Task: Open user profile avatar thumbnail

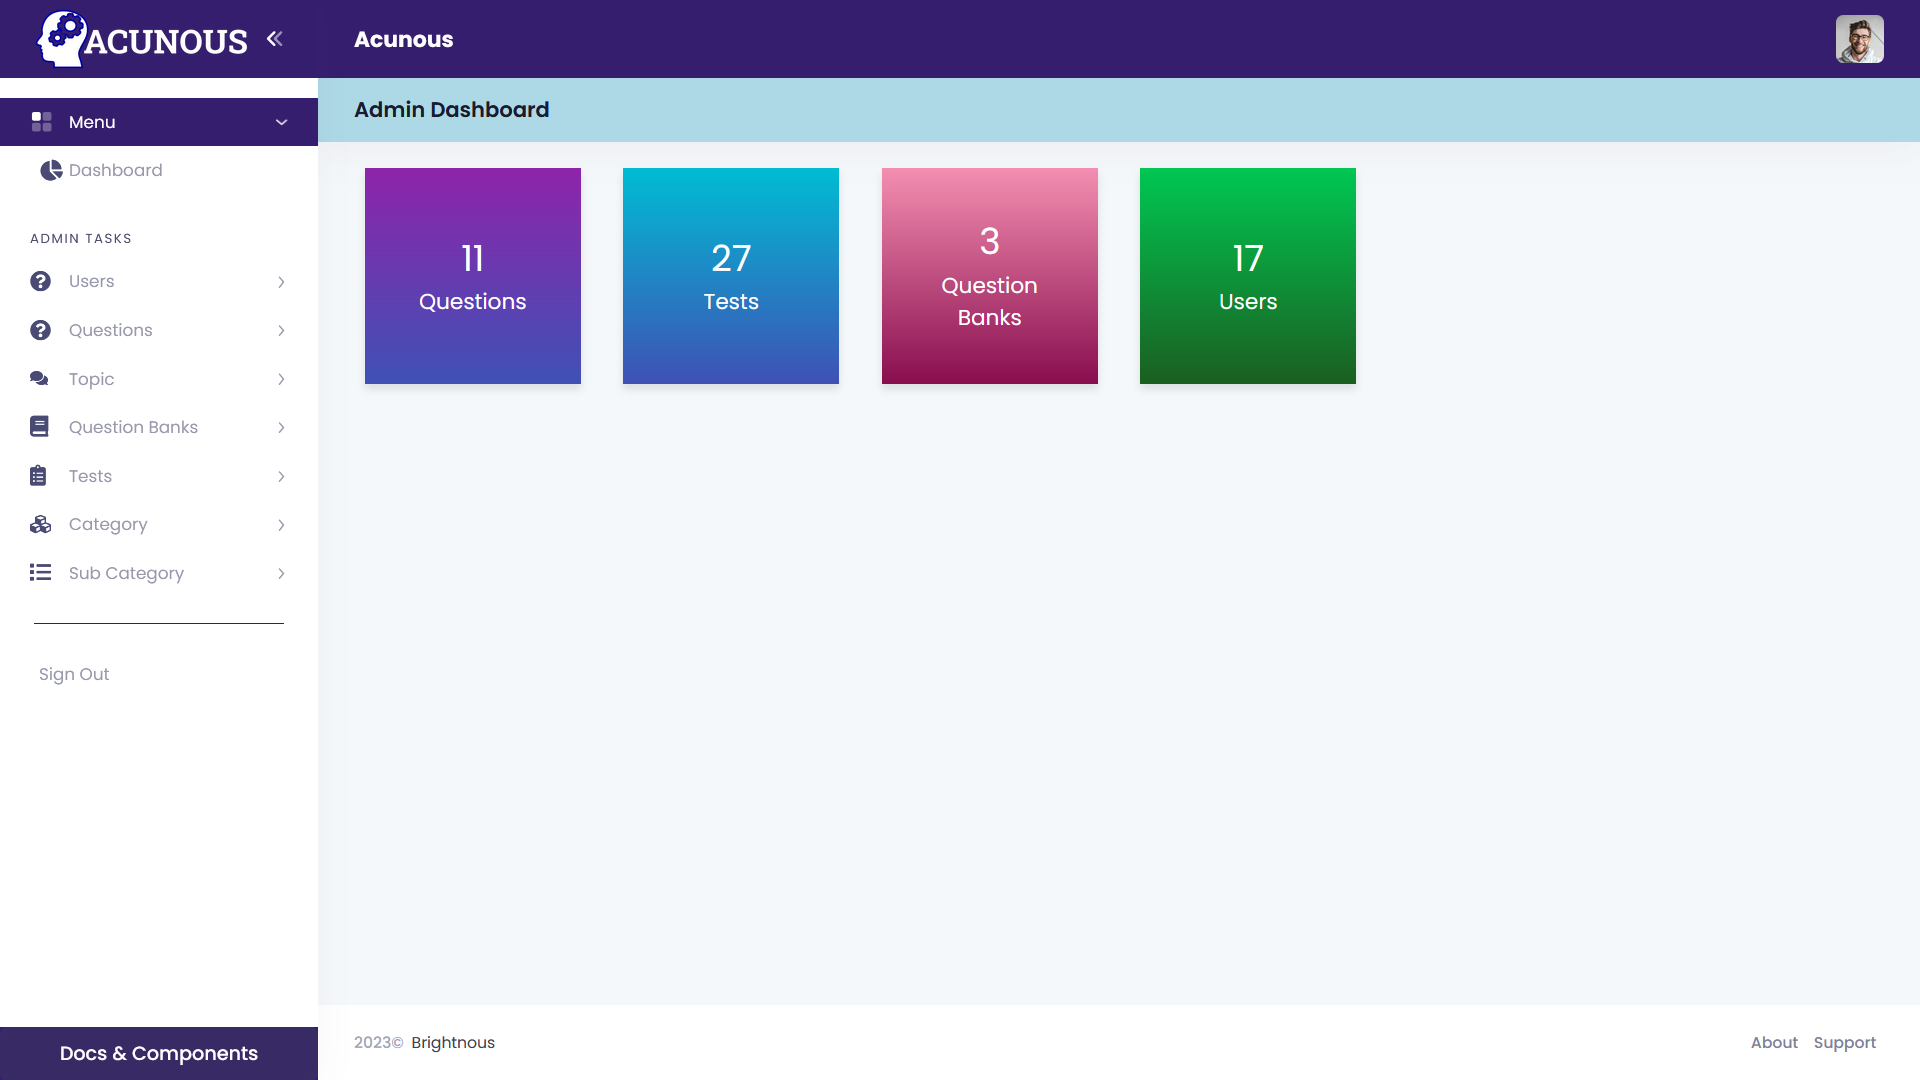Action: pyautogui.click(x=1859, y=39)
